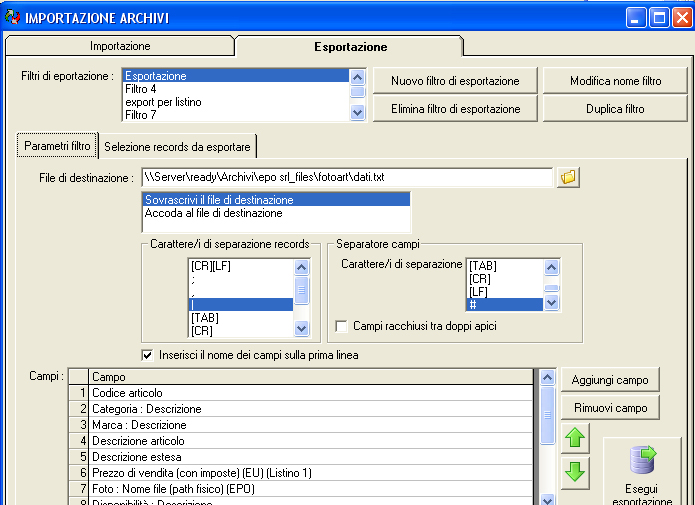
Task: Select [CR][LF] as record separator
Action: 241,266
